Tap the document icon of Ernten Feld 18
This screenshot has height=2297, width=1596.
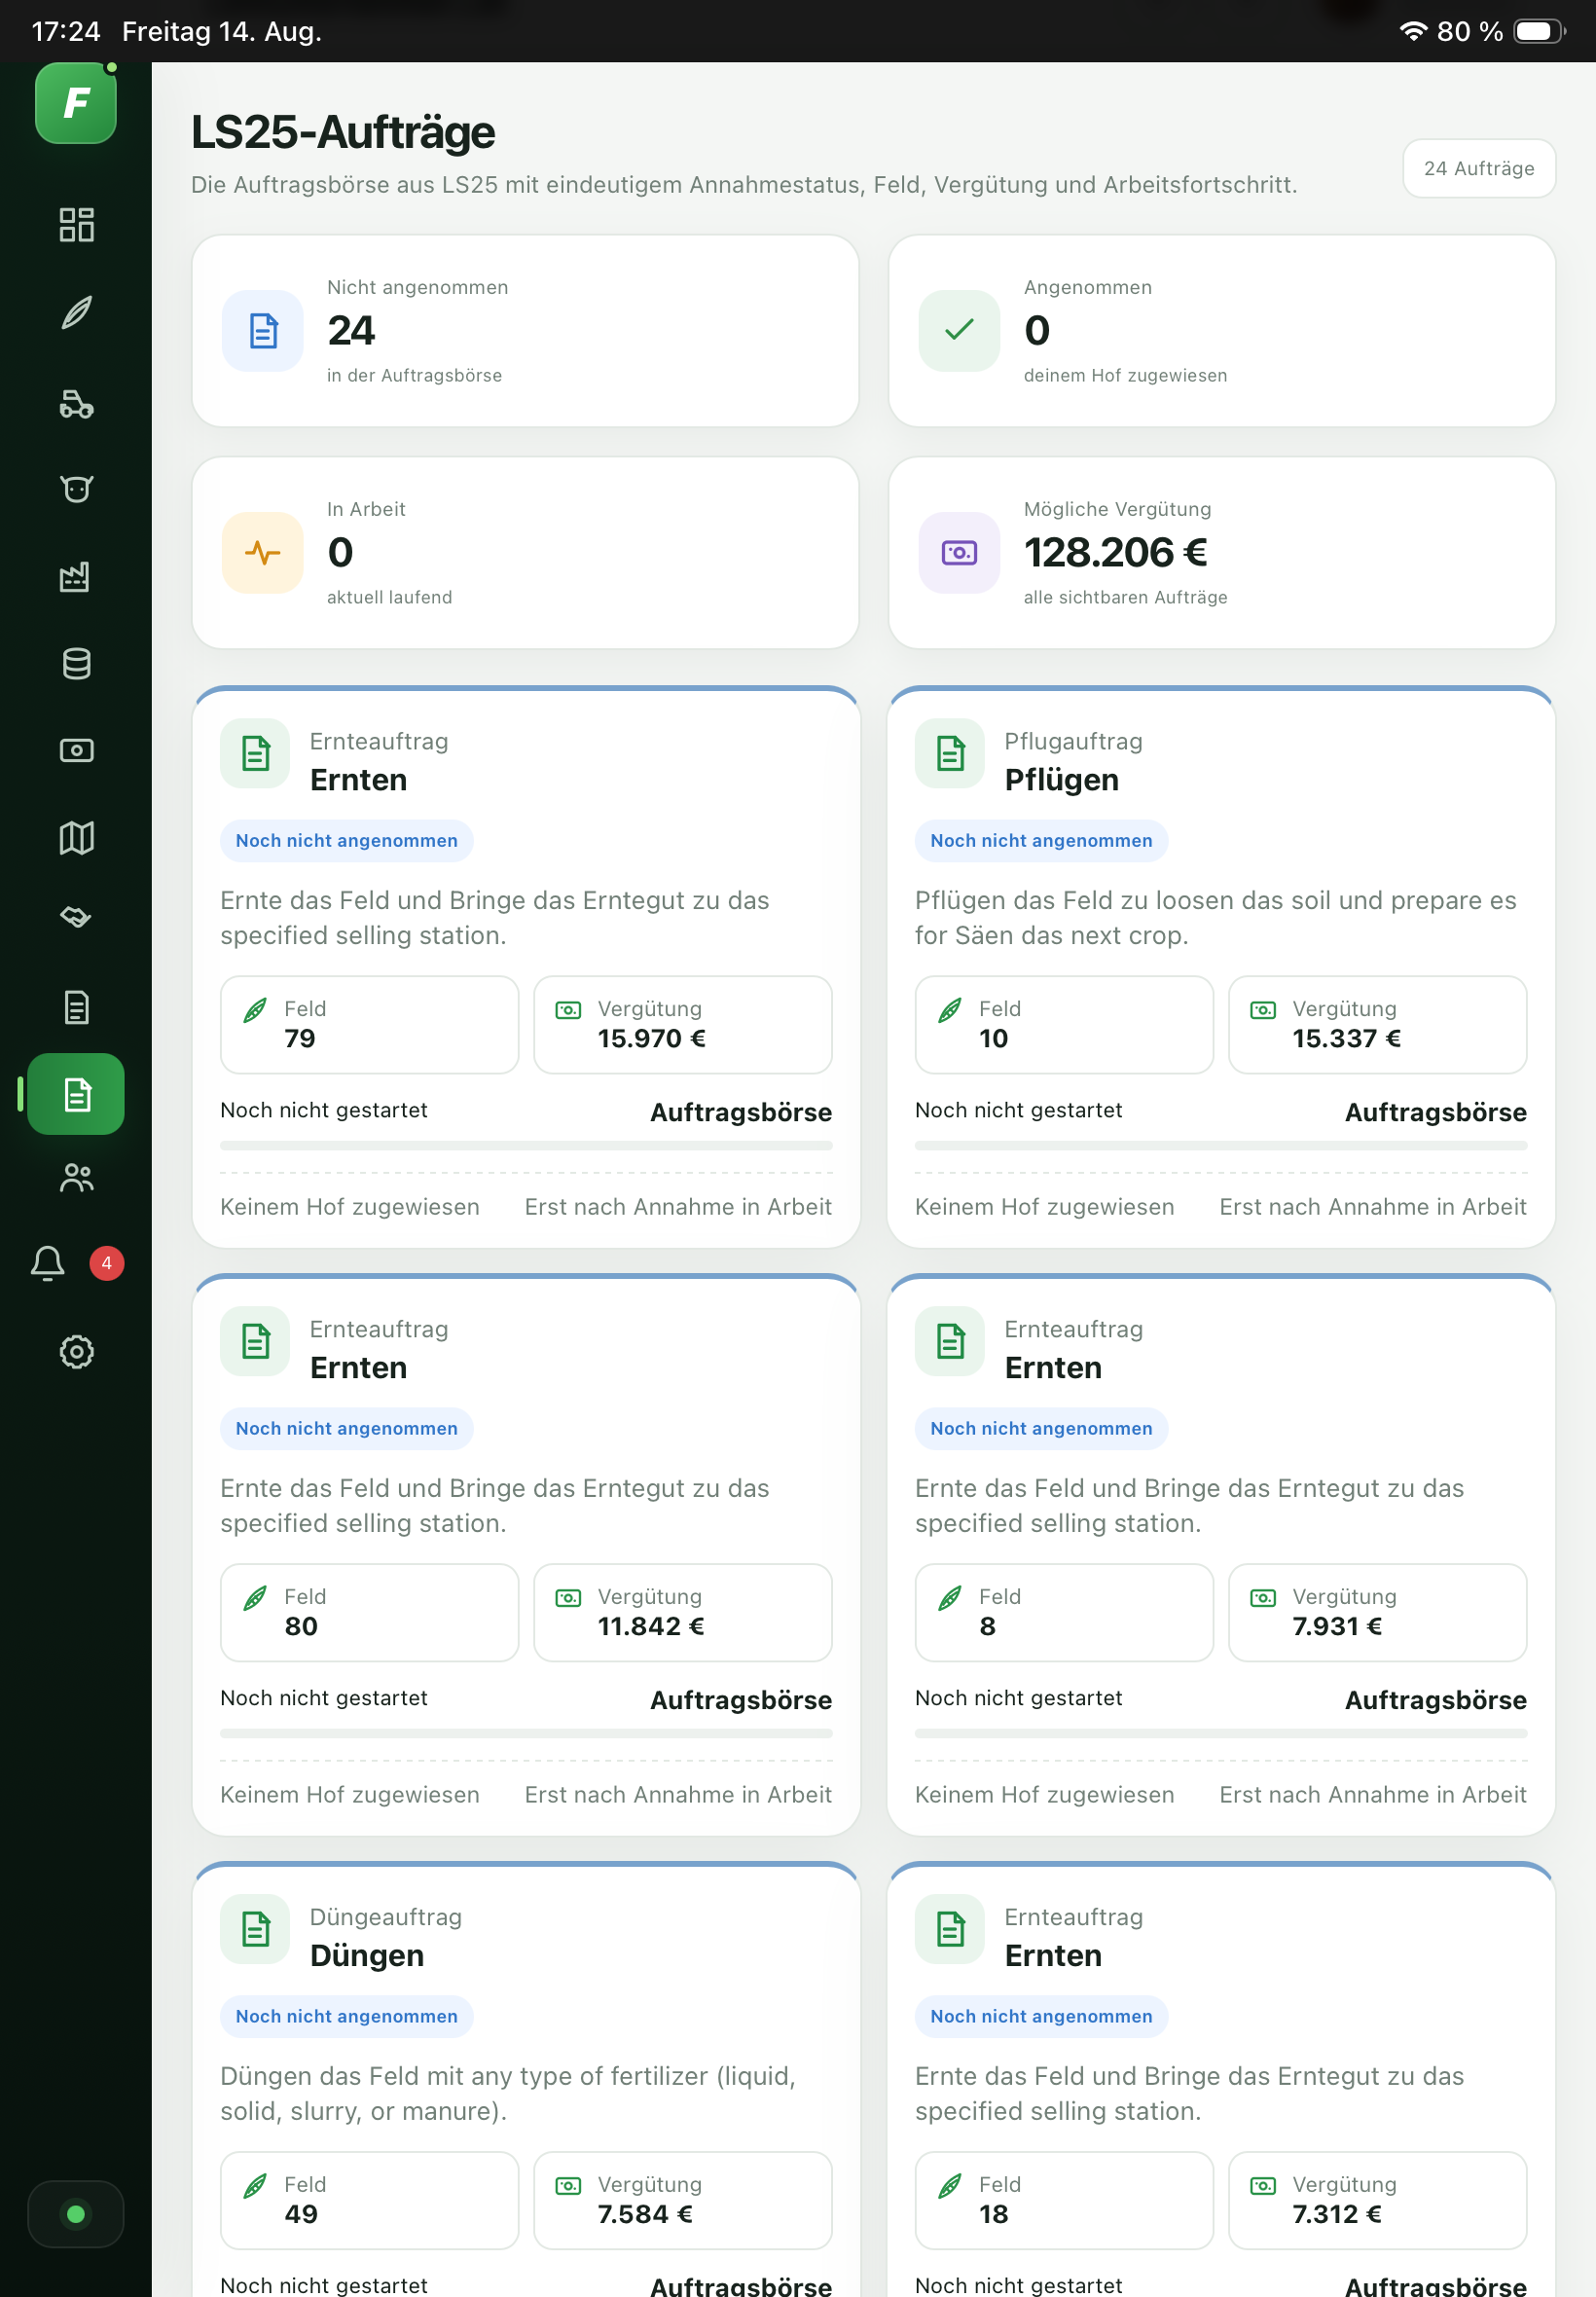950,1929
